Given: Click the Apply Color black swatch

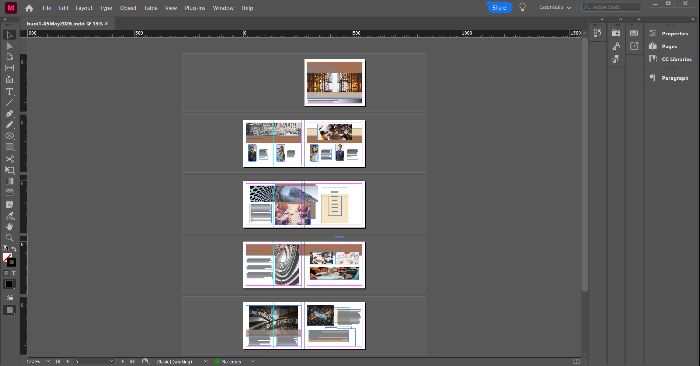Looking at the screenshot, I should point(9,284).
